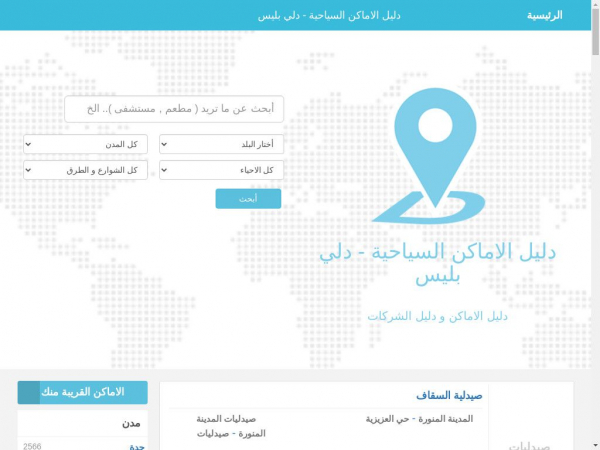
Task: Click the مدن section heading
Action: 131,424
